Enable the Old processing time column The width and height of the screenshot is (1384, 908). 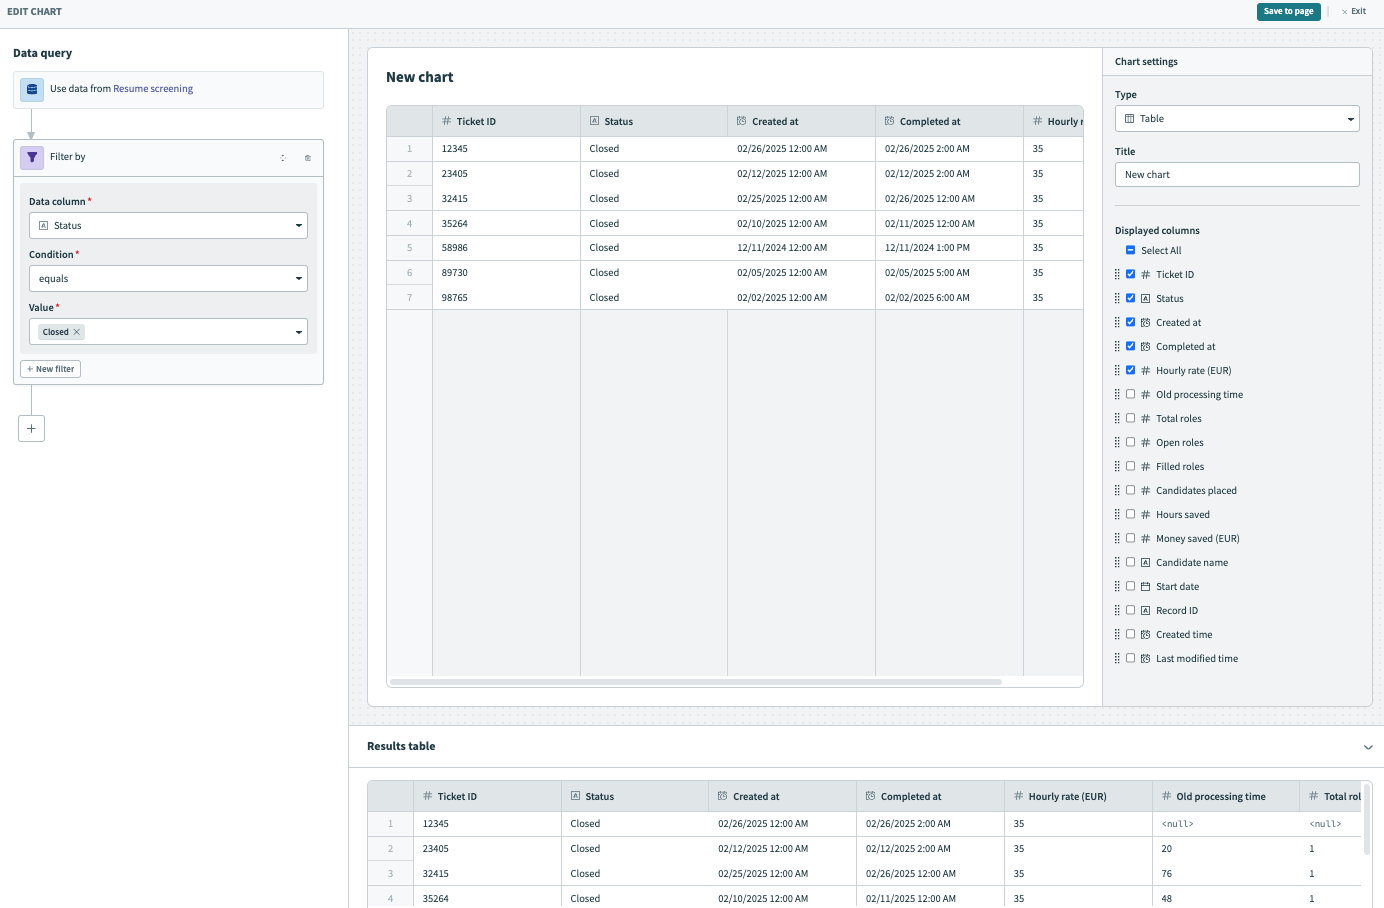(1130, 394)
